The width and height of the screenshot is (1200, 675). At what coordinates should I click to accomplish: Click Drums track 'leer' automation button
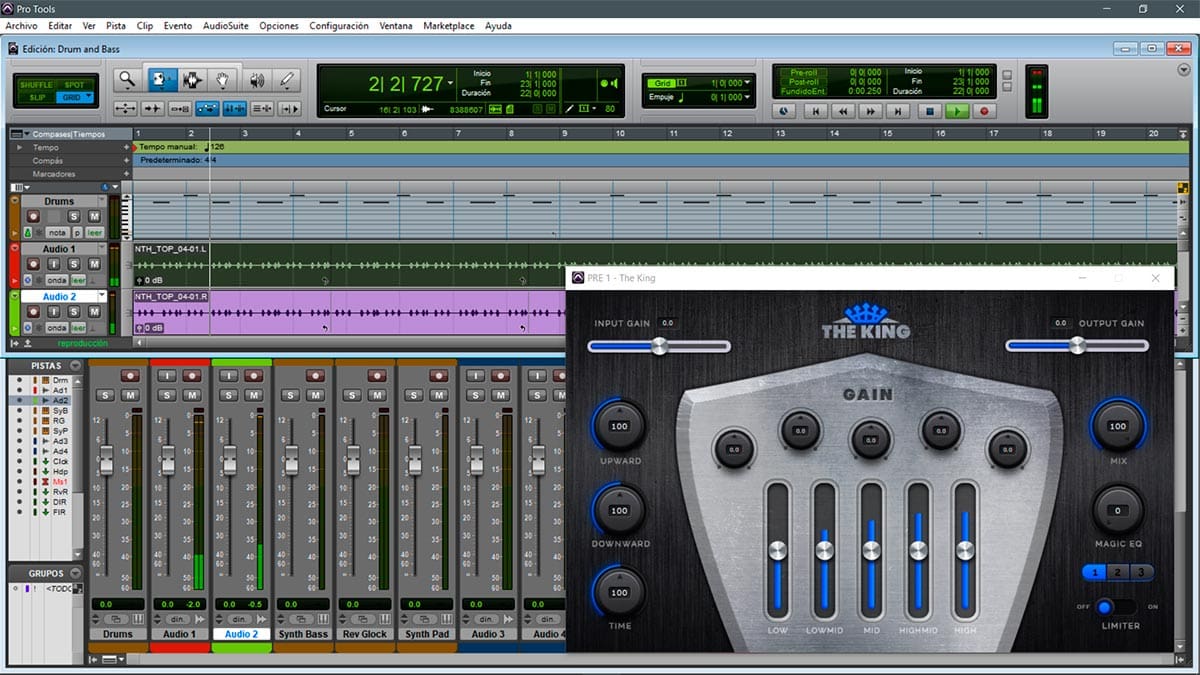point(94,232)
